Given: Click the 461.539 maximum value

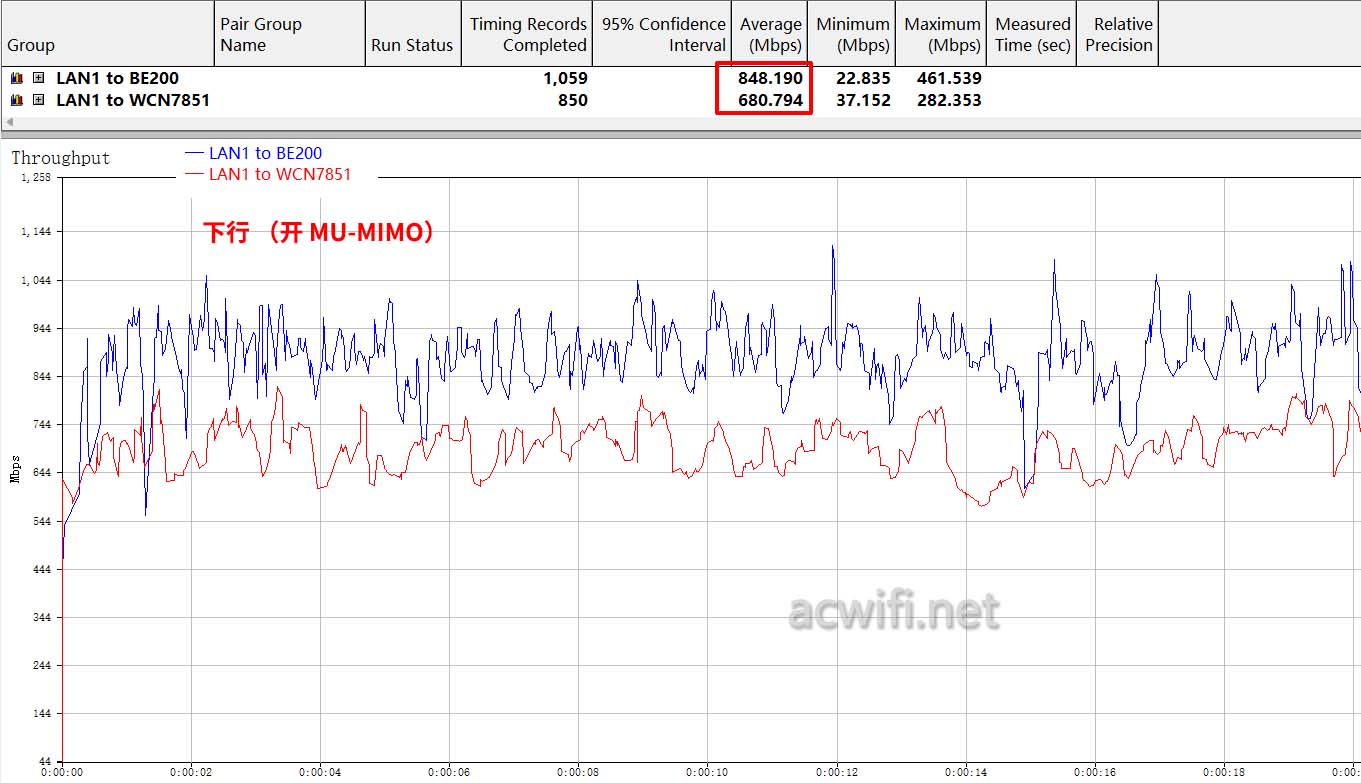Looking at the screenshot, I should [949, 78].
